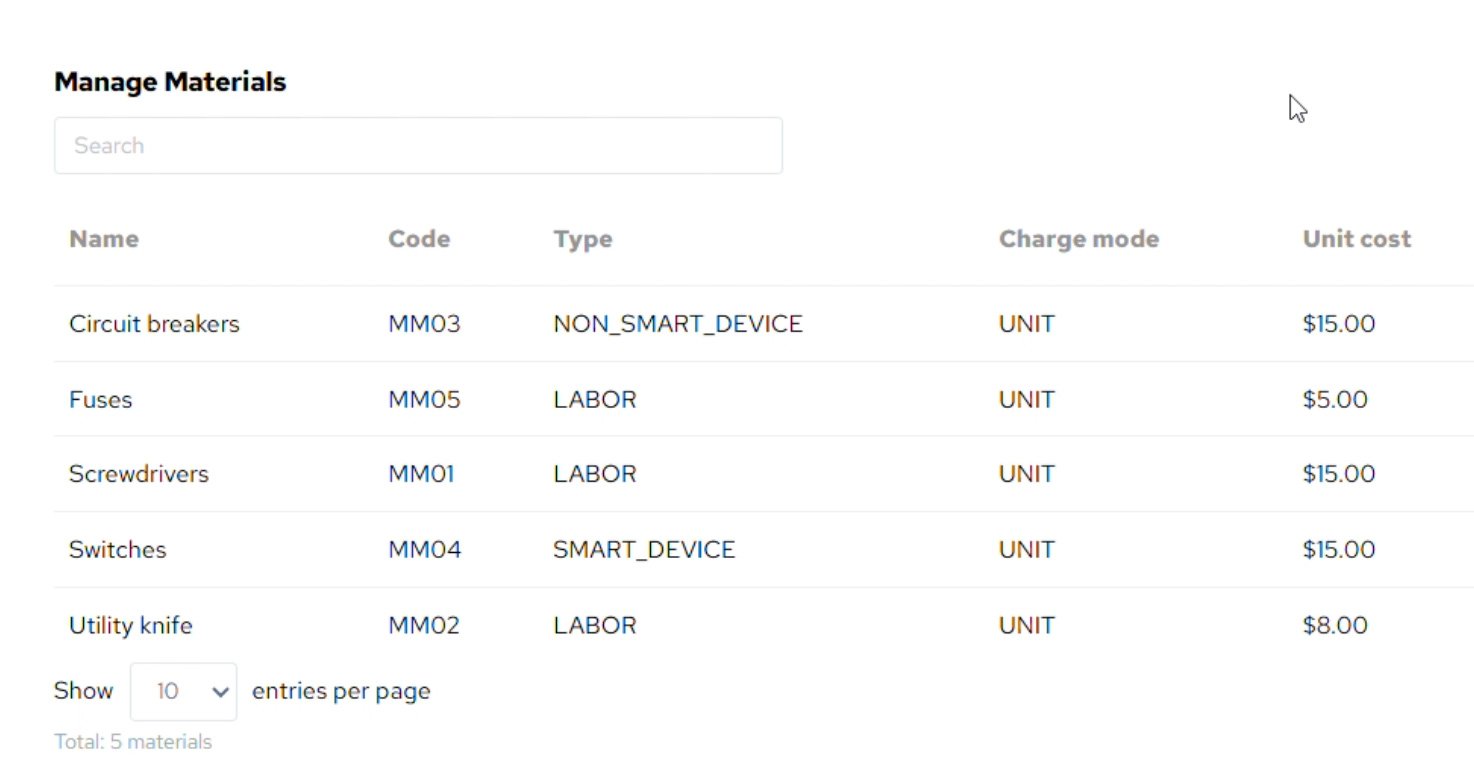The width and height of the screenshot is (1474, 772).
Task: Open the entries per page dropdown
Action: click(183, 691)
